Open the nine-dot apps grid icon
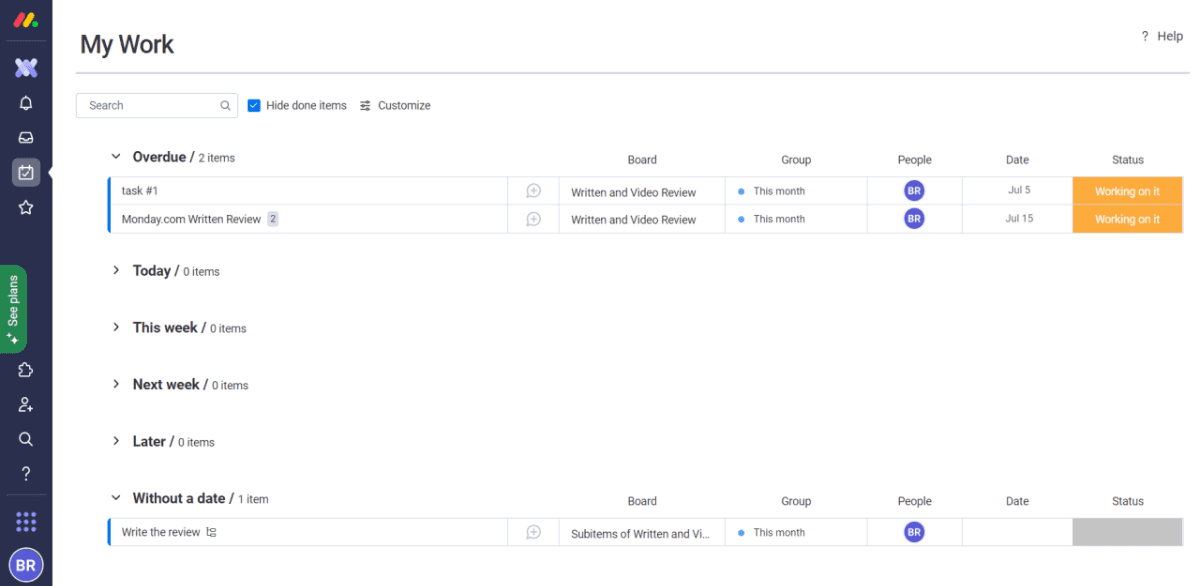The width and height of the screenshot is (1200, 586). [26, 522]
